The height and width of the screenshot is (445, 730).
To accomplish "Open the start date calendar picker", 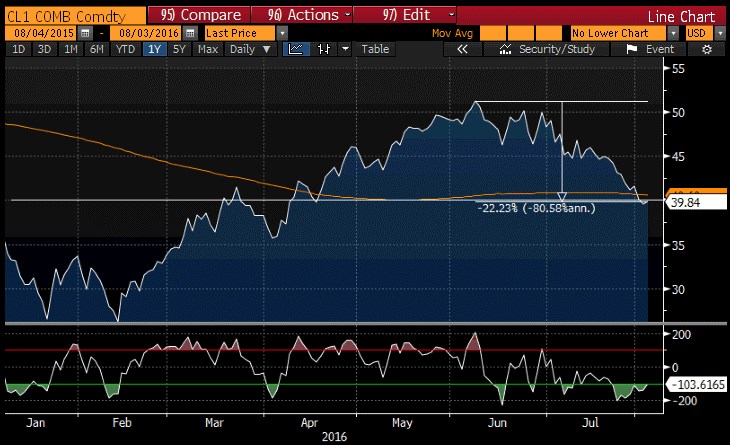I will 85,33.
